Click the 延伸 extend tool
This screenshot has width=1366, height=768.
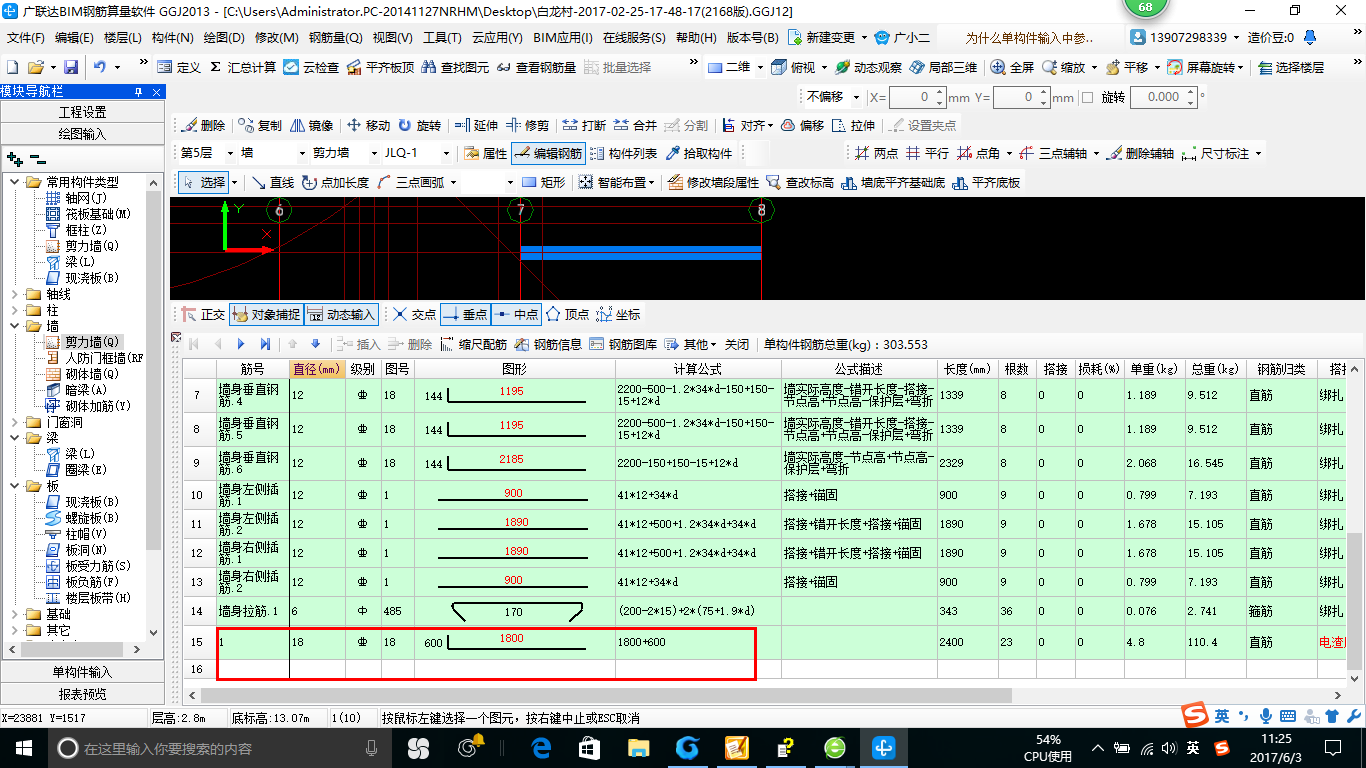[x=476, y=125]
